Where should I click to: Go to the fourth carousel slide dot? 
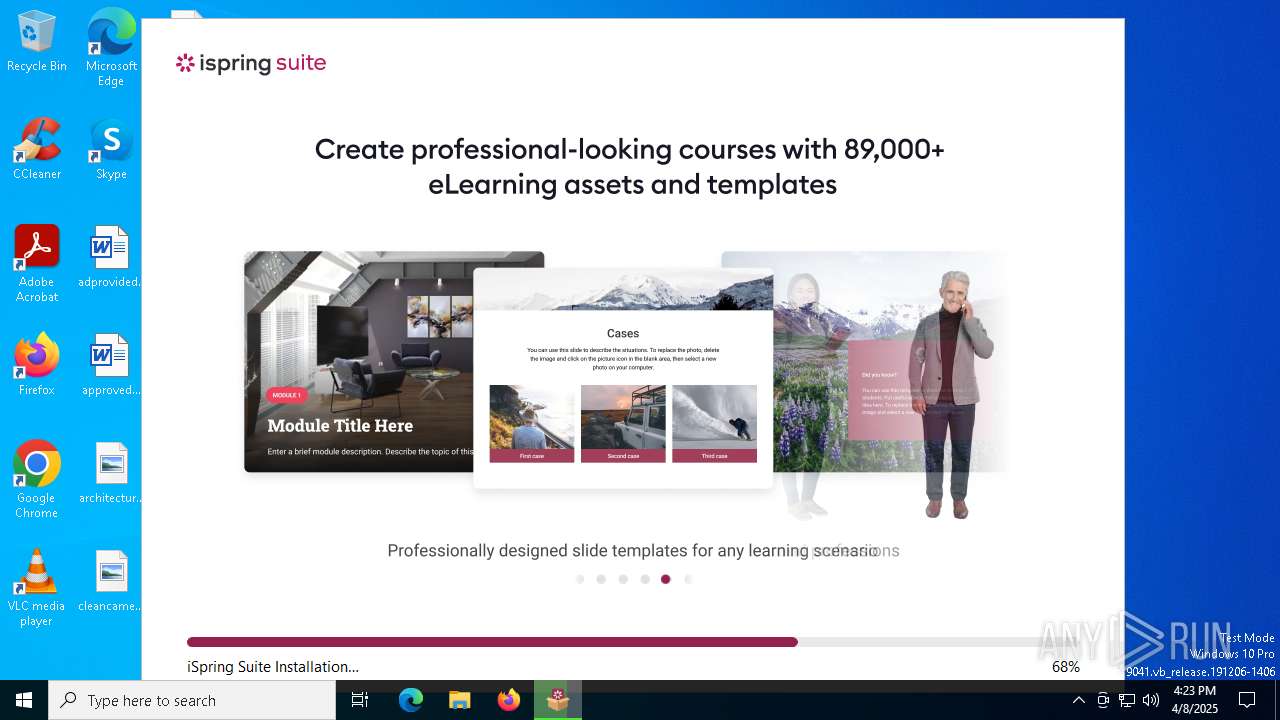click(x=645, y=579)
